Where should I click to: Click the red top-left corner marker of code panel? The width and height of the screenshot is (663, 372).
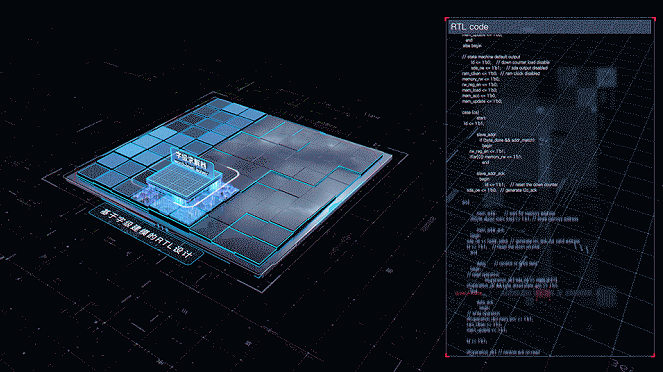click(447, 19)
